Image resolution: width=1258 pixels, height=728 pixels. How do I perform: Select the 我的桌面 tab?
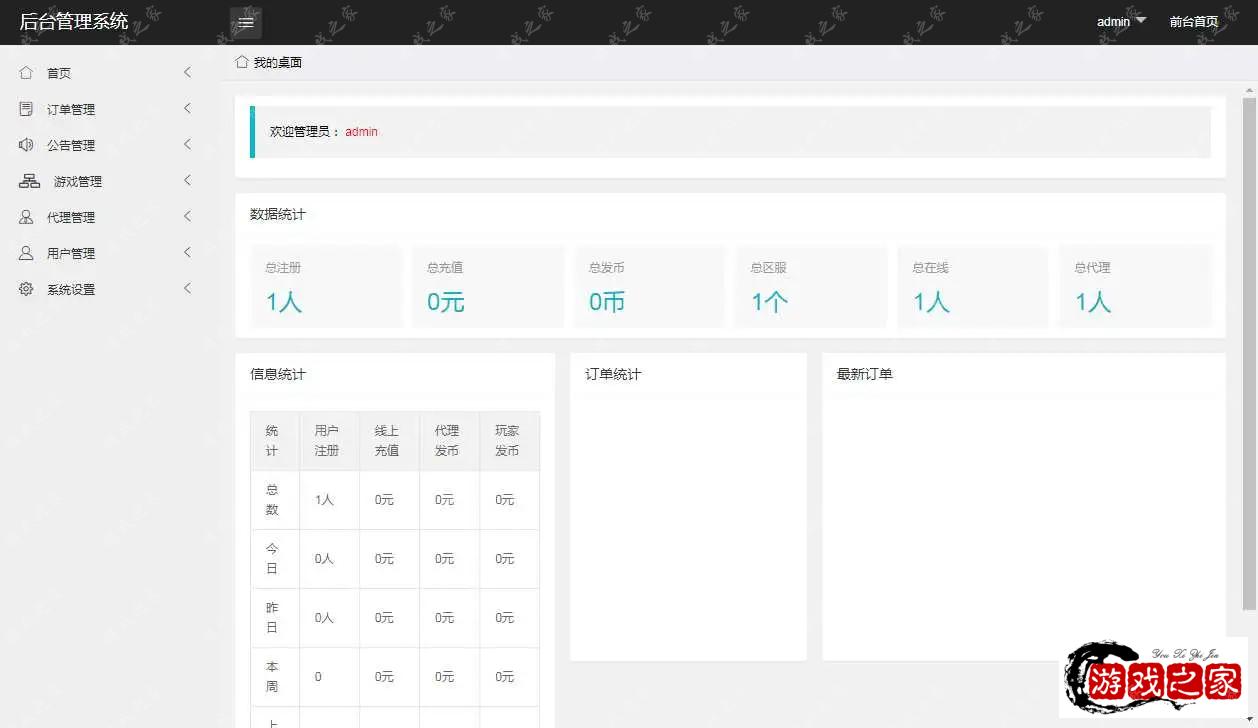click(277, 62)
